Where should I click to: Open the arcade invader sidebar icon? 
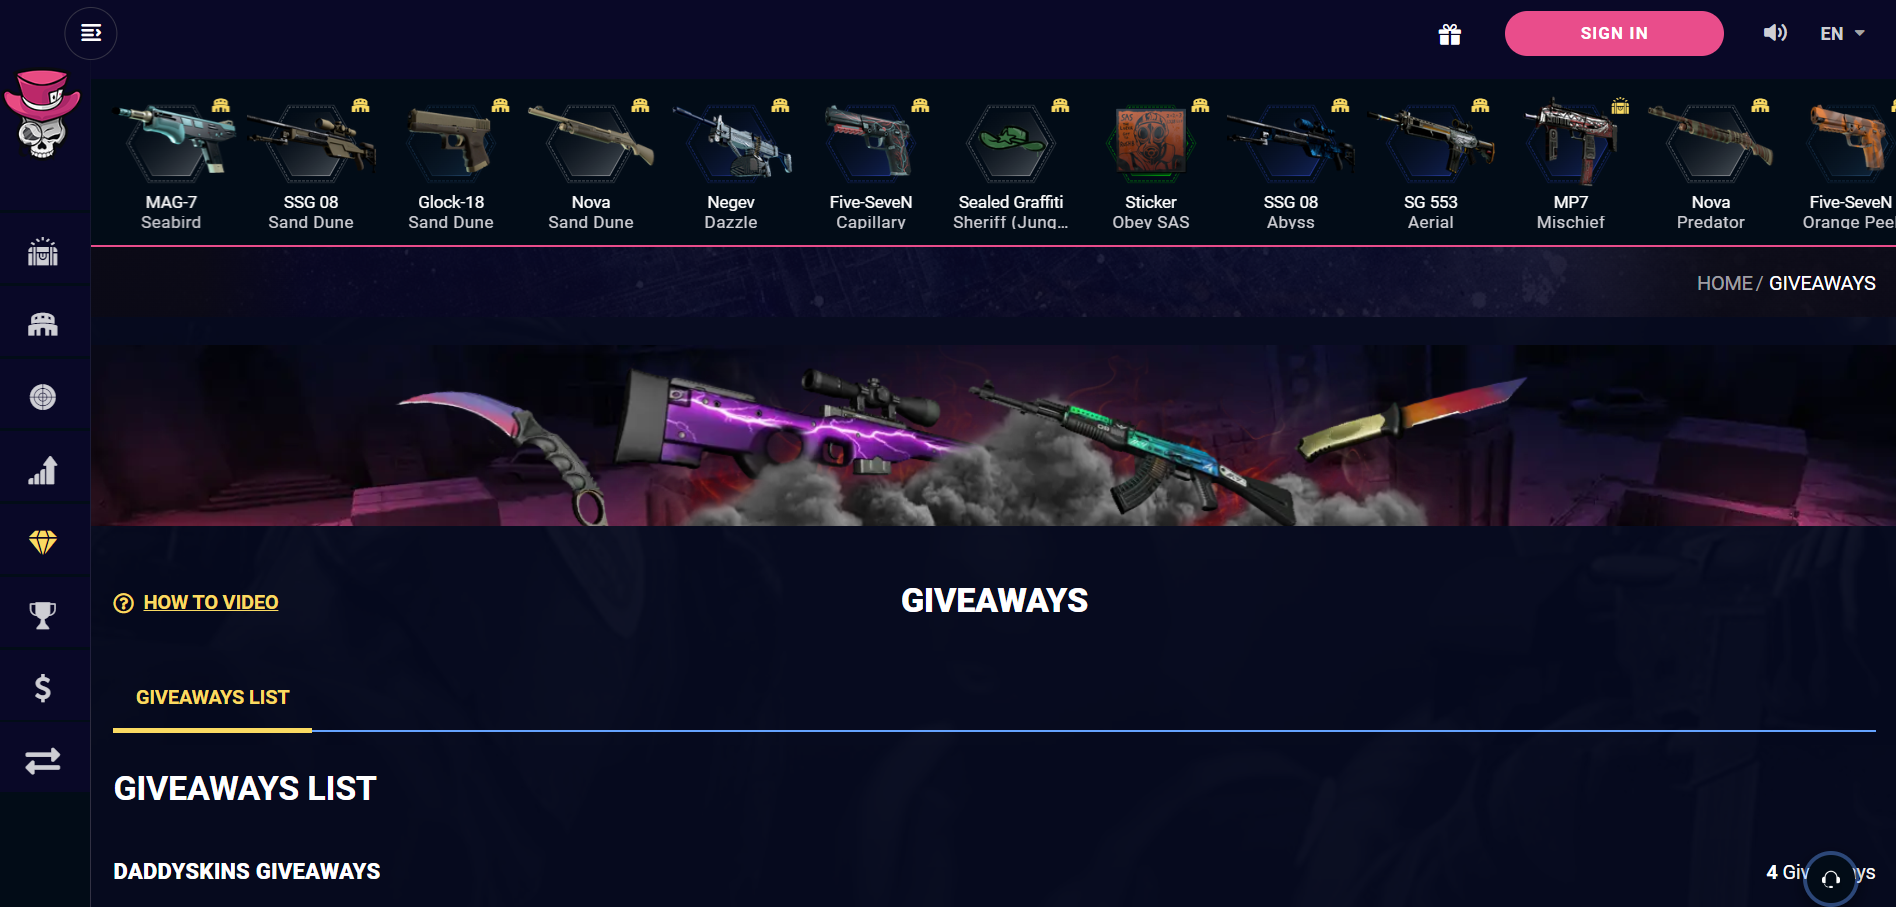click(43, 324)
